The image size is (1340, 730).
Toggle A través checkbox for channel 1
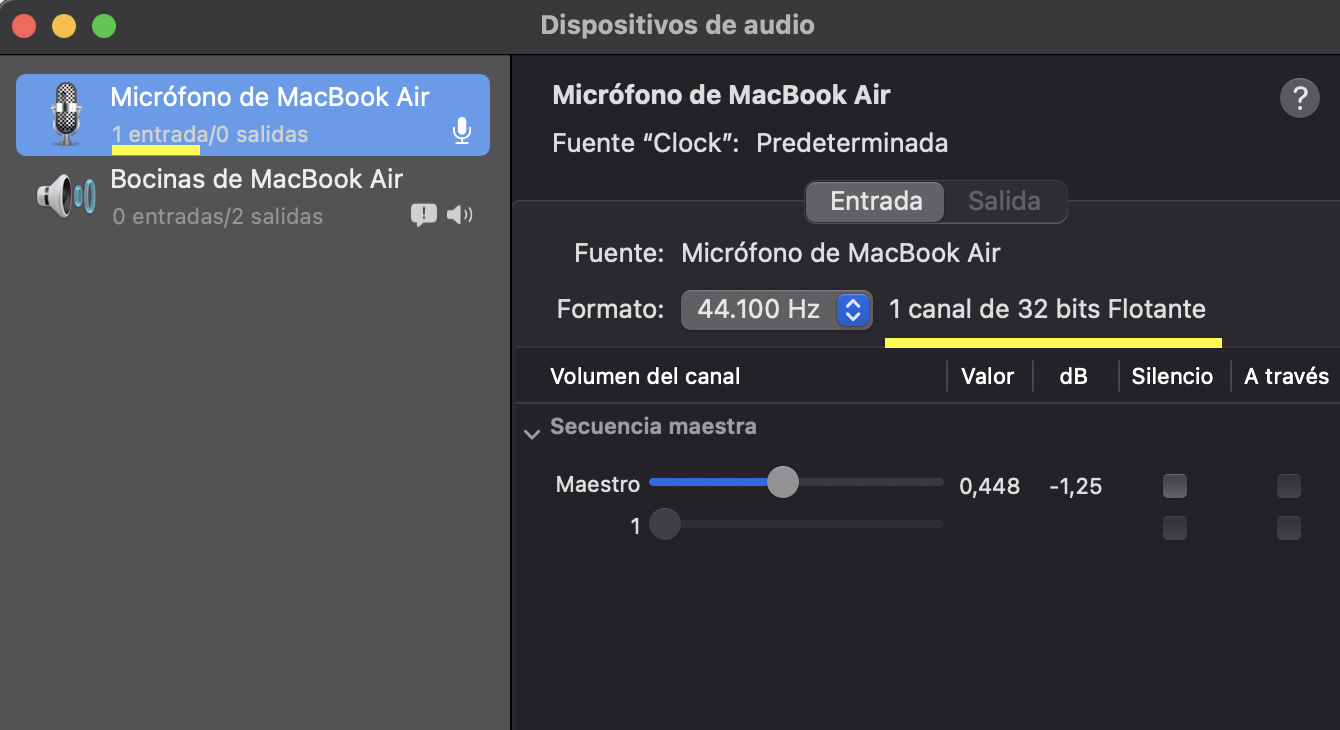1289,527
